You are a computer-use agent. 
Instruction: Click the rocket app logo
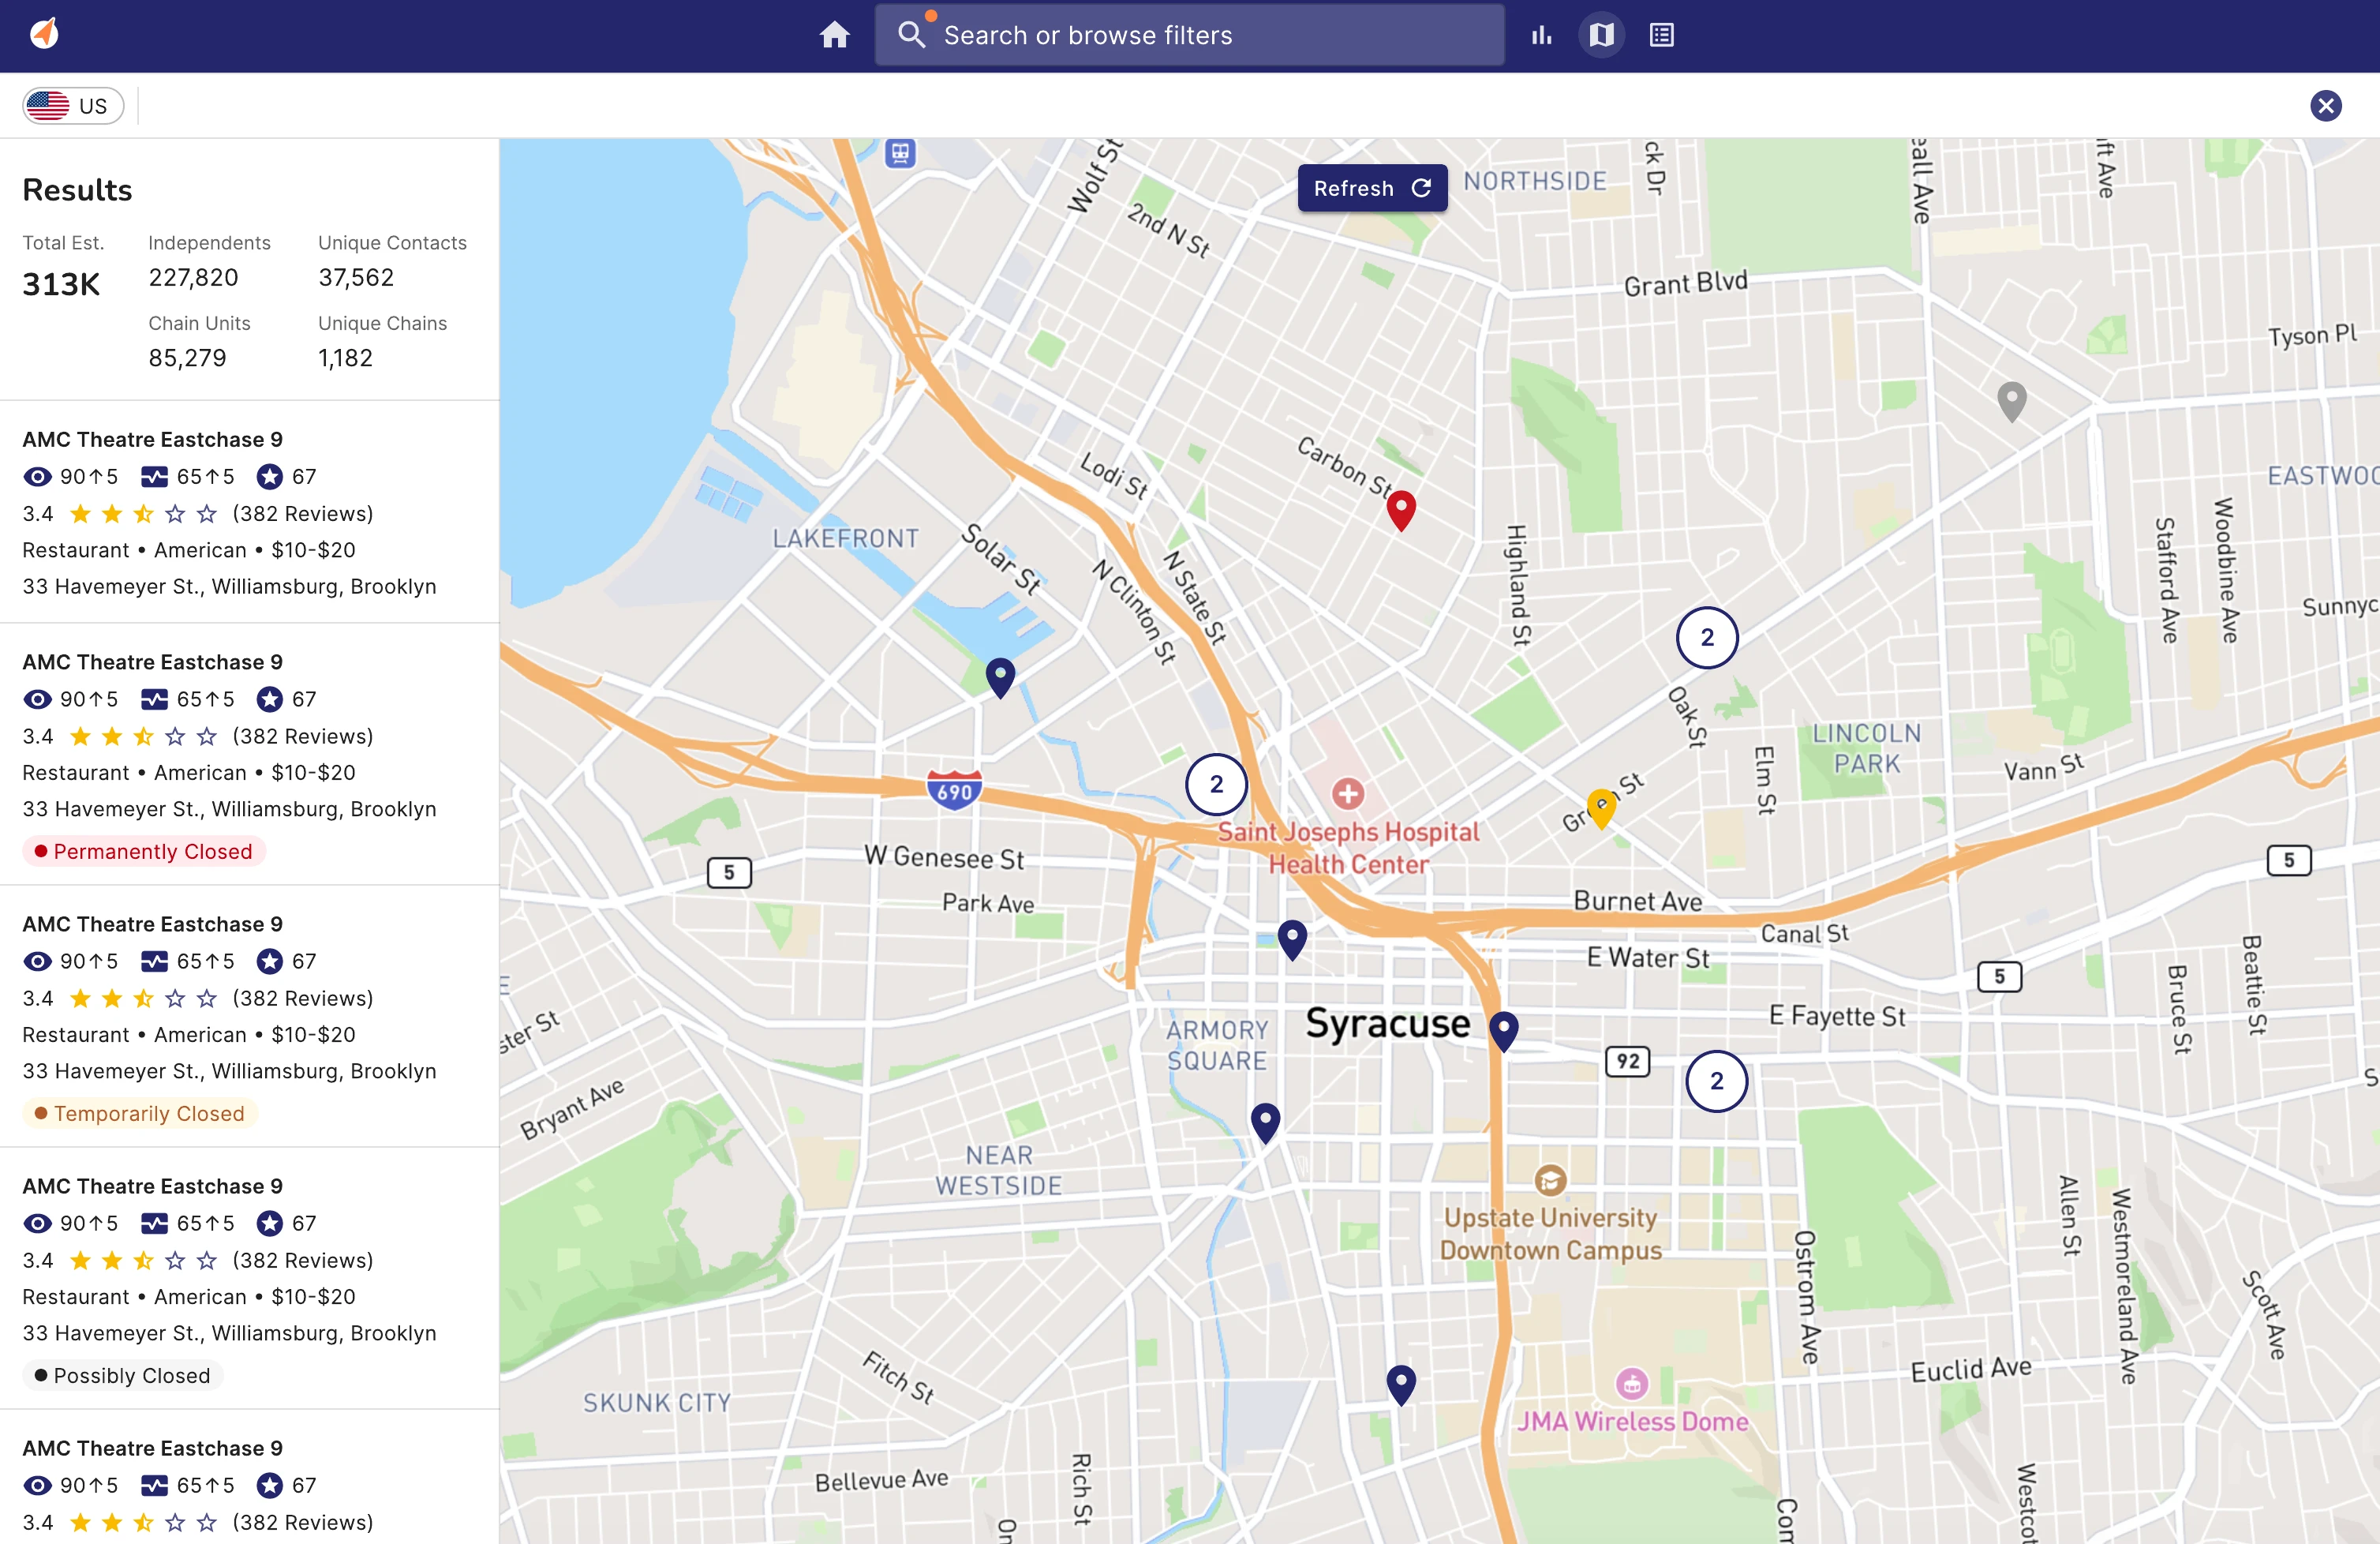tap(45, 34)
